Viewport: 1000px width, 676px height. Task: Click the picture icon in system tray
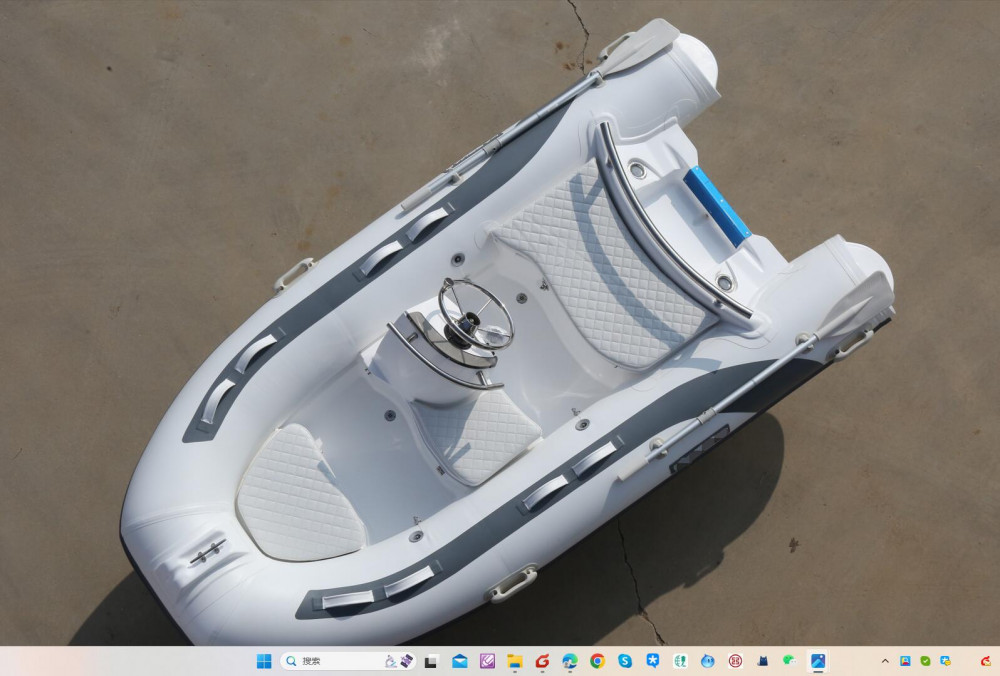[905, 661]
